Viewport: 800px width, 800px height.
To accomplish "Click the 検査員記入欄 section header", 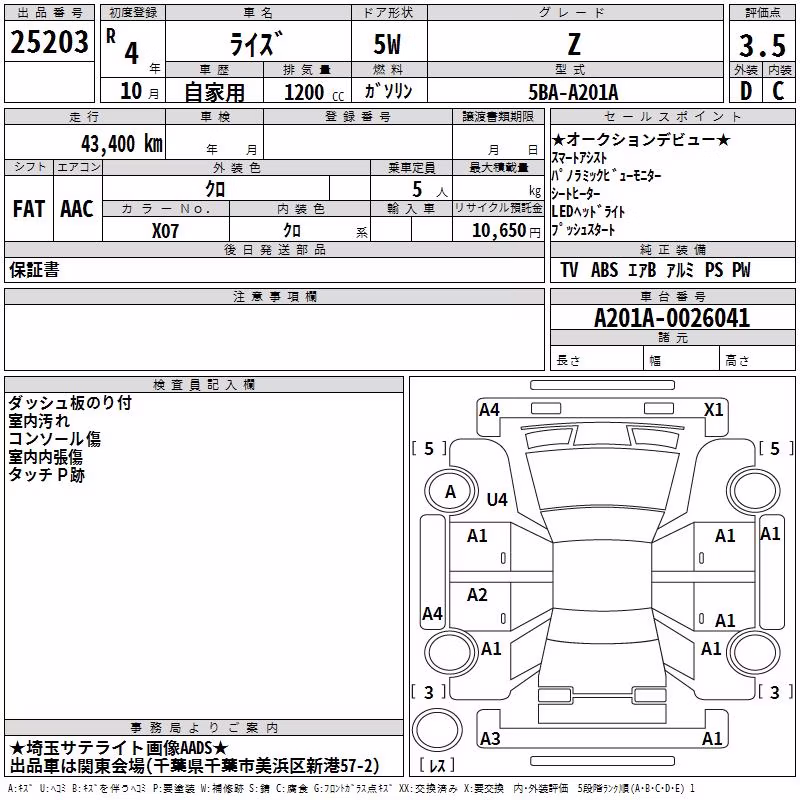I will (204, 385).
